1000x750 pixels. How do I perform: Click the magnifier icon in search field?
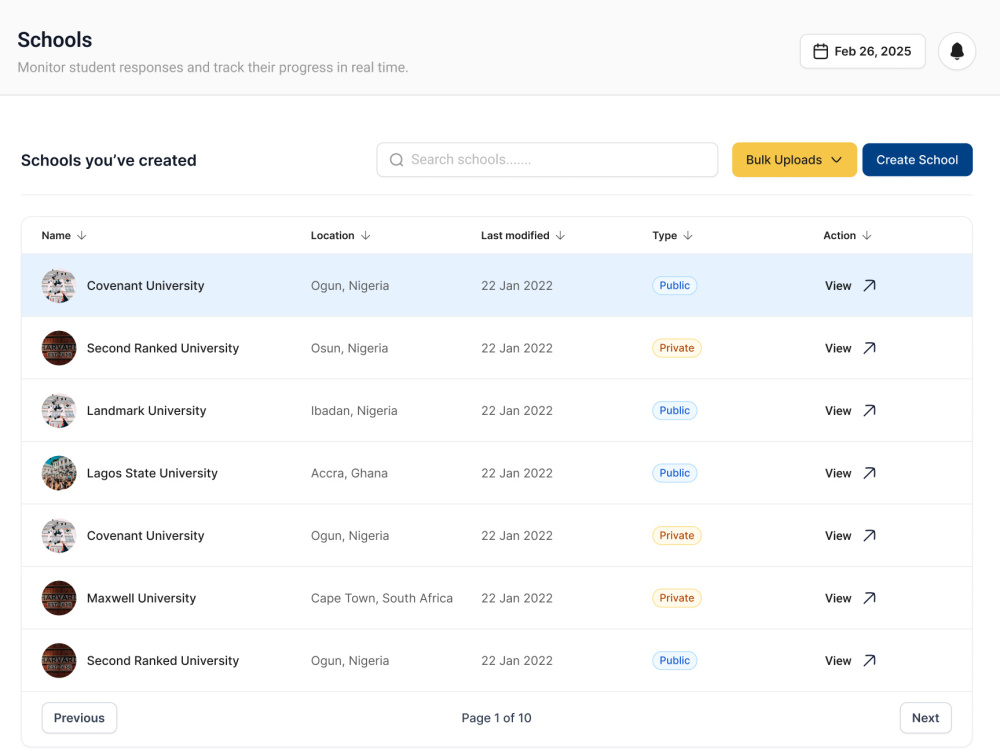pos(397,159)
